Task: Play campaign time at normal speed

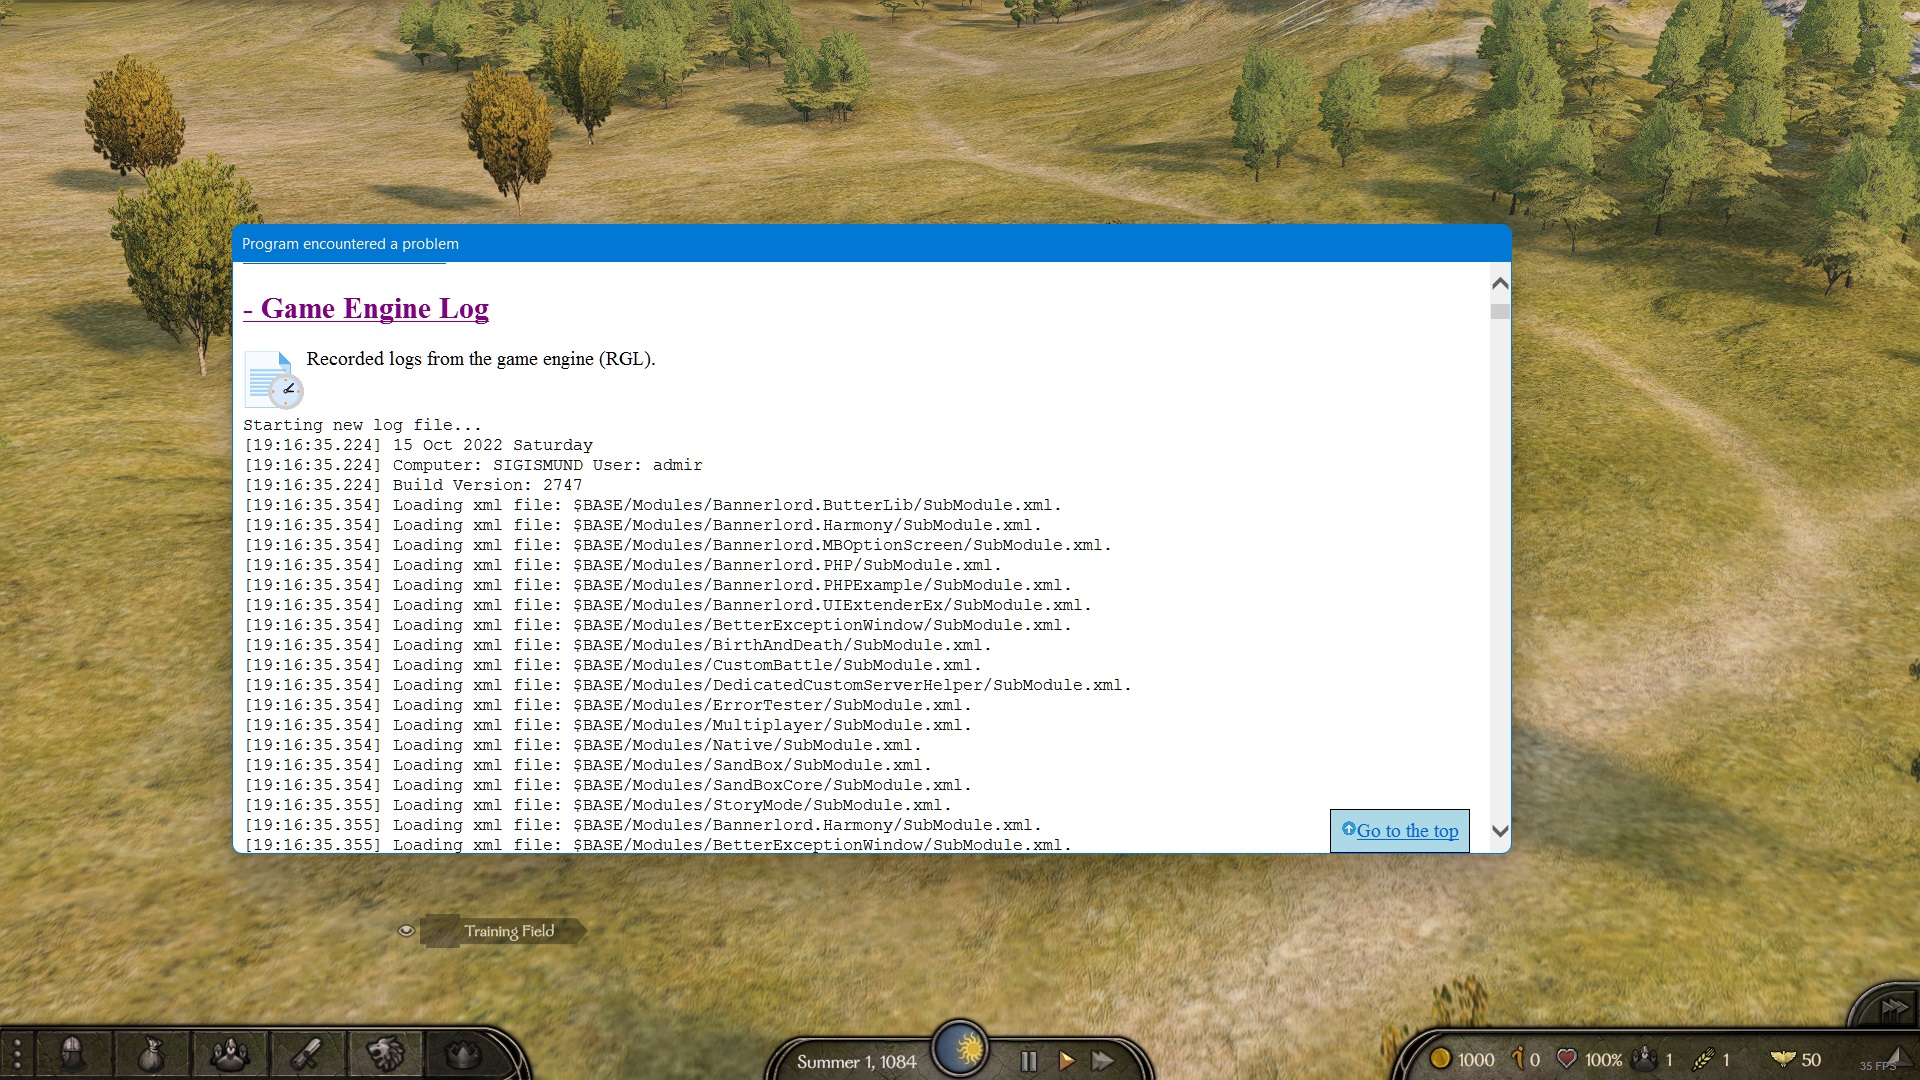Action: coord(1066,1061)
